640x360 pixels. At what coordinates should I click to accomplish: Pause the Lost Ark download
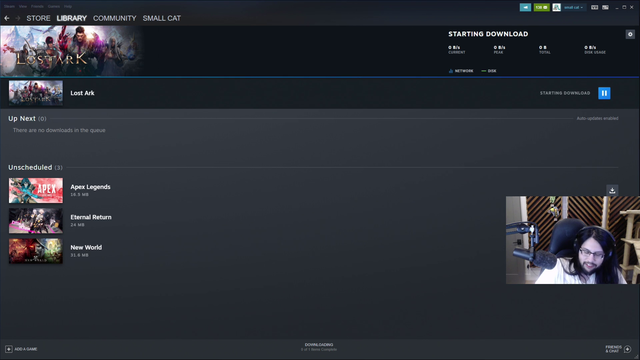(x=604, y=93)
